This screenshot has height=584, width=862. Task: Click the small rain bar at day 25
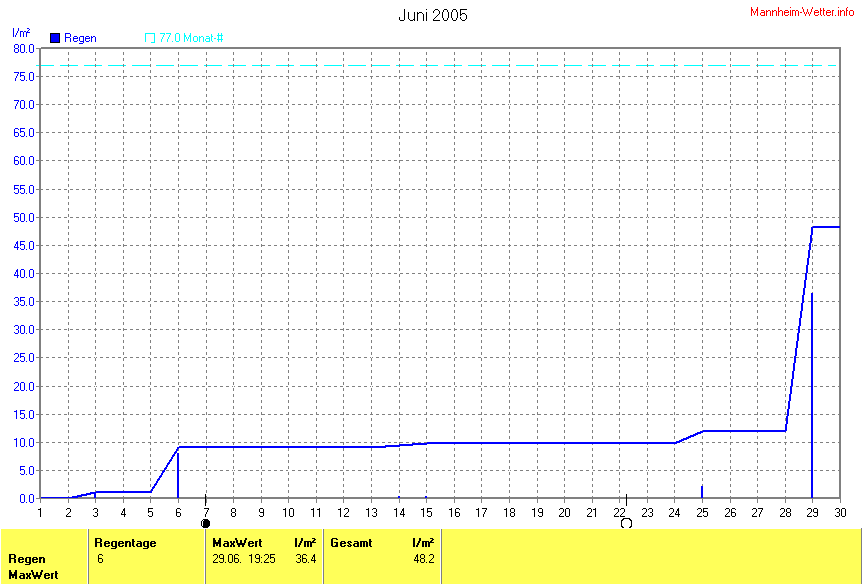point(702,491)
